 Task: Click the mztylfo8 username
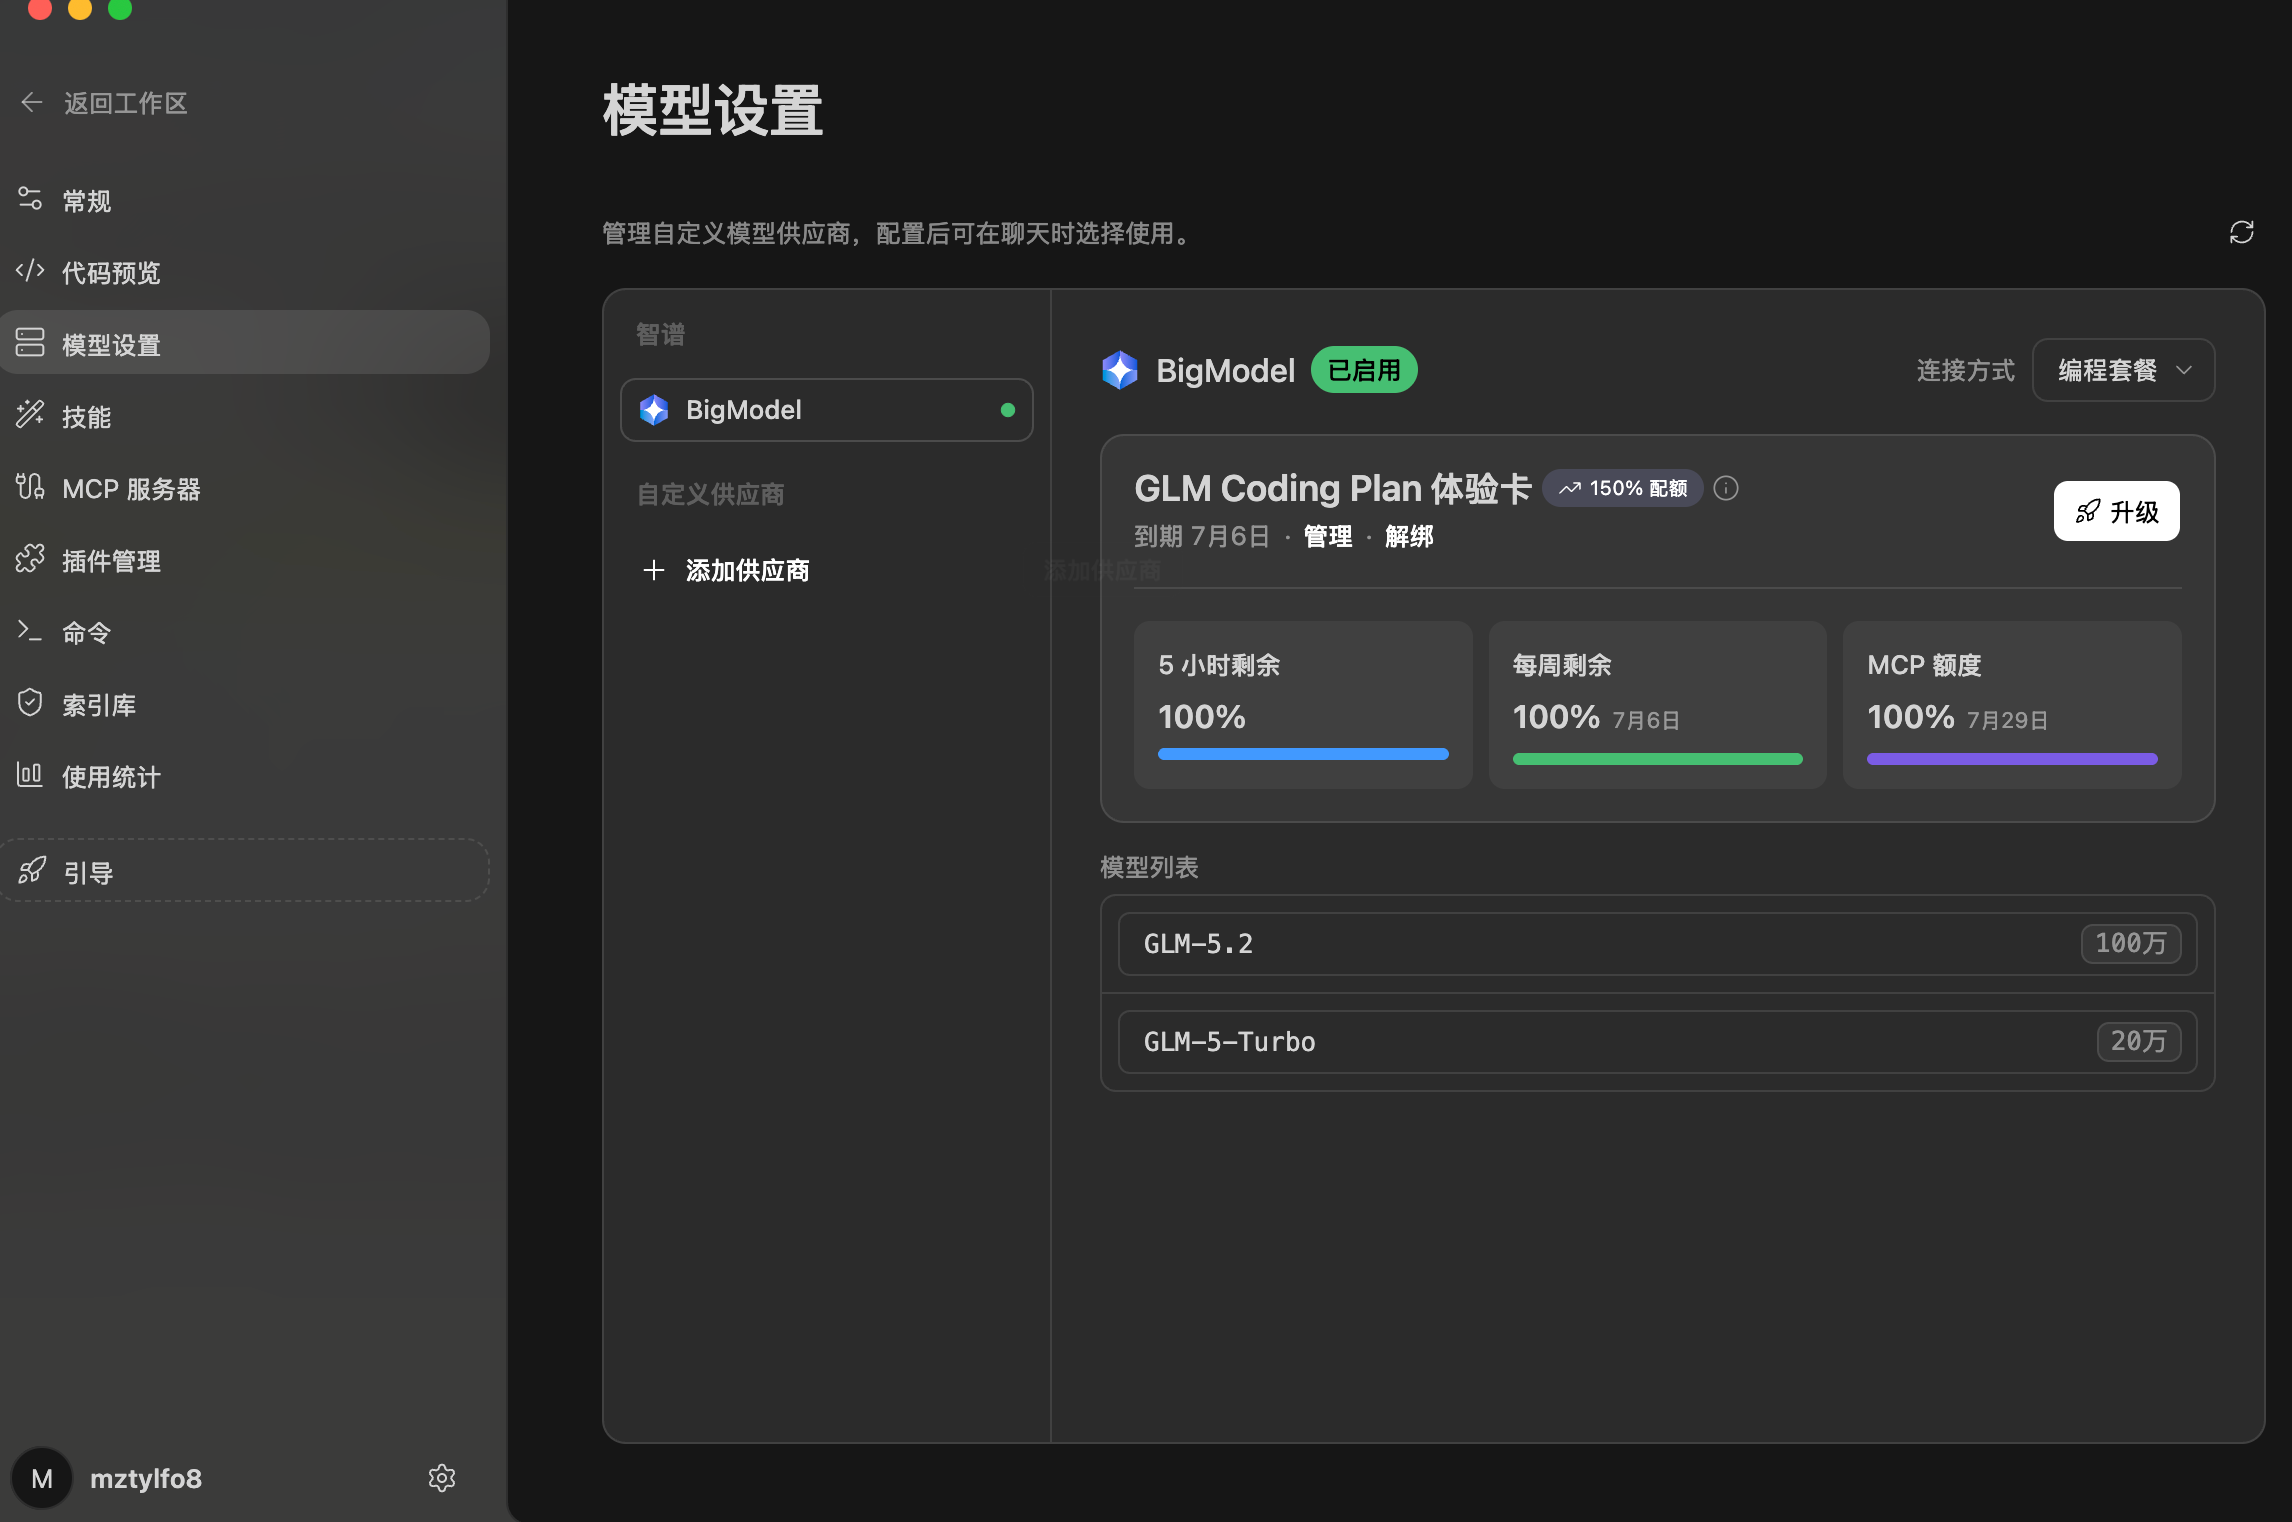[146, 1479]
